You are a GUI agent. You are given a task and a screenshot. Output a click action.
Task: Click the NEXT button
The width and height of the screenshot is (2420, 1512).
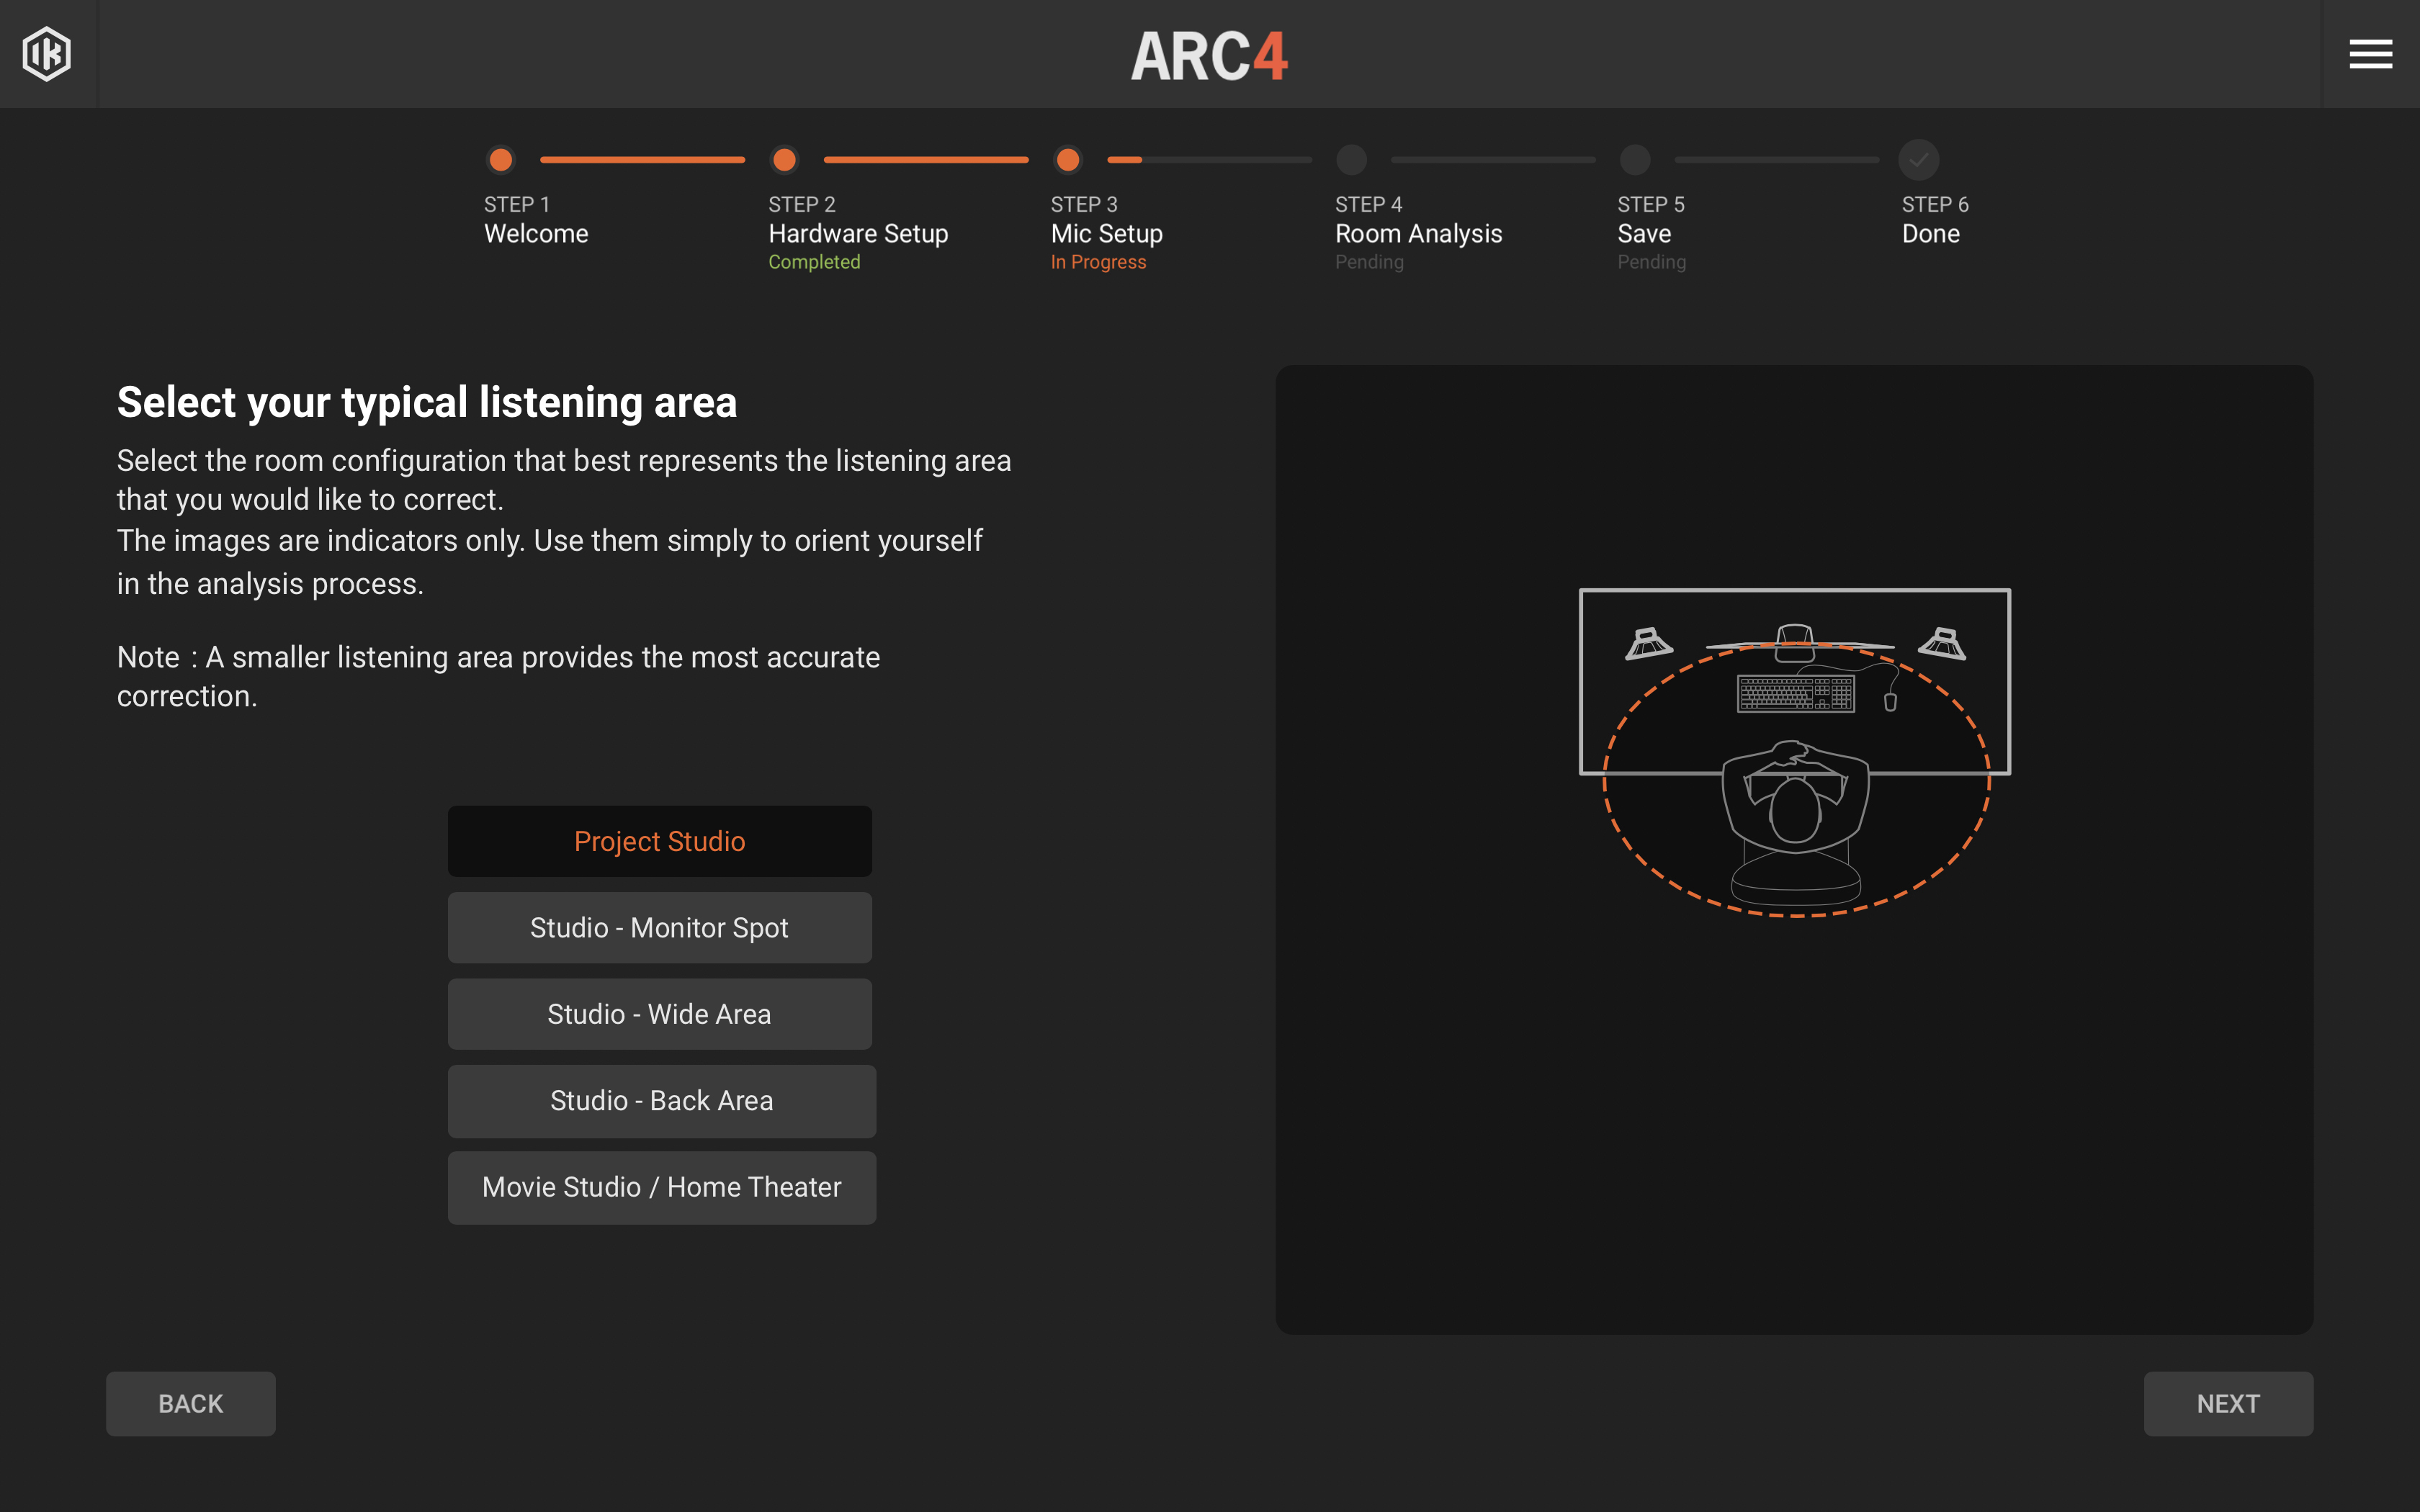(x=2228, y=1403)
